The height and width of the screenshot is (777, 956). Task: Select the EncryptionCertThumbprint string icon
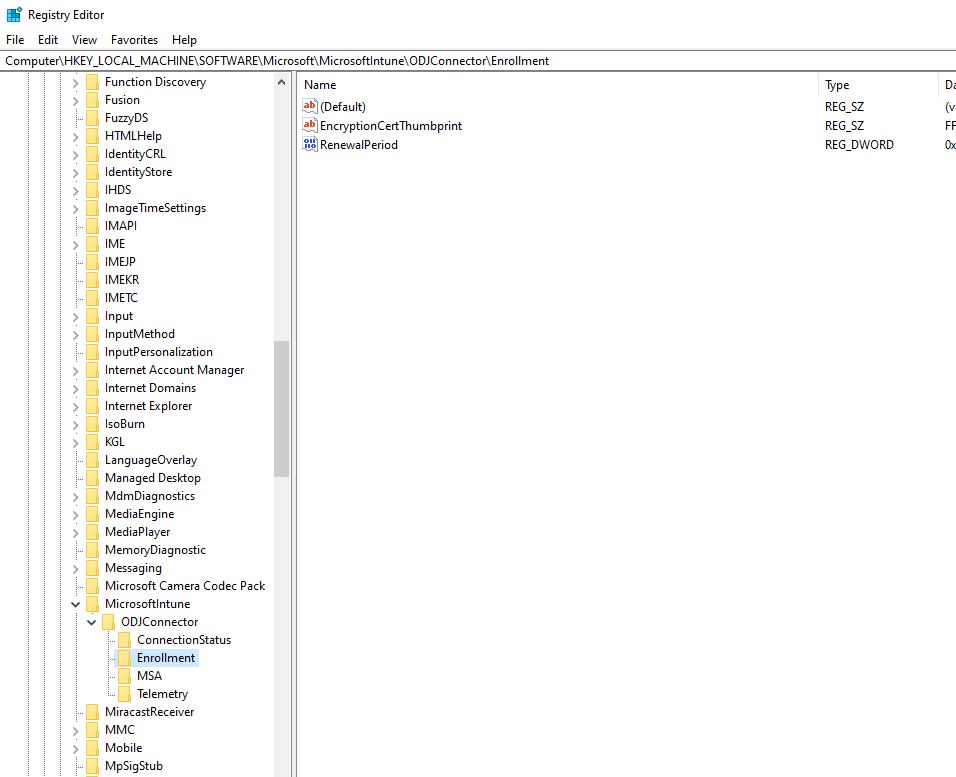310,125
